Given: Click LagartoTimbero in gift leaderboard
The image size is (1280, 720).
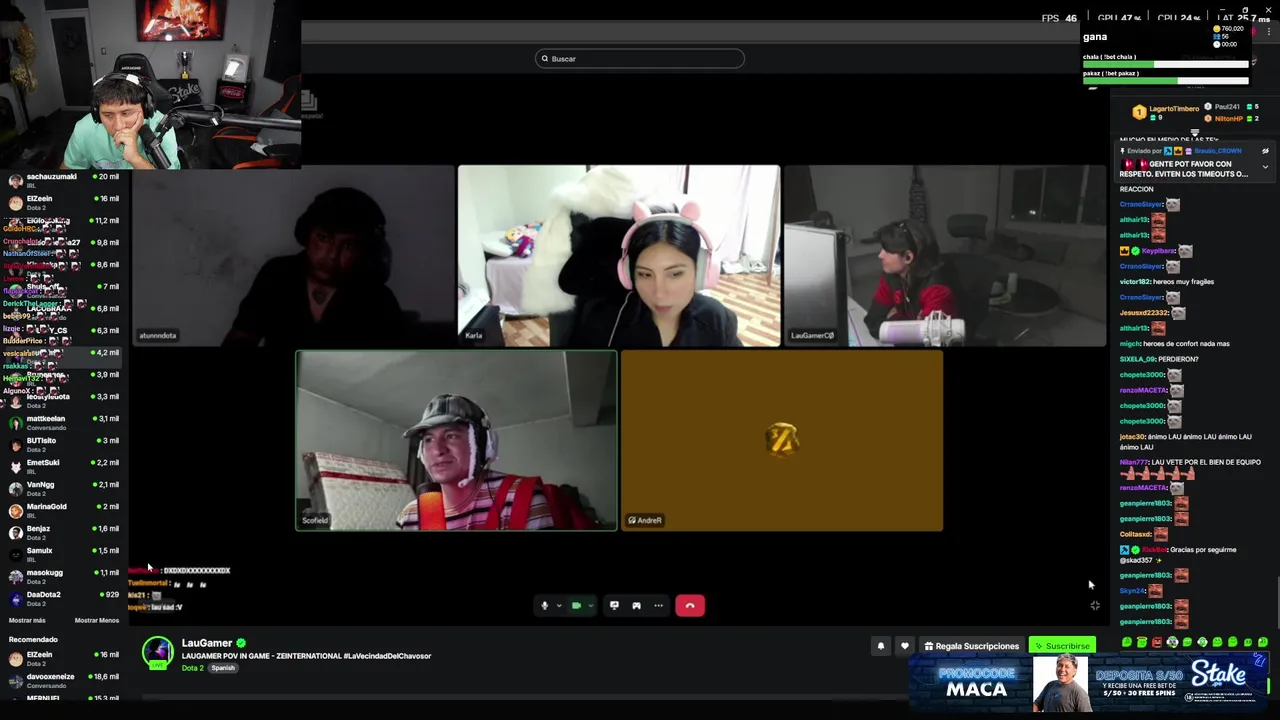Looking at the screenshot, I should tap(1174, 108).
